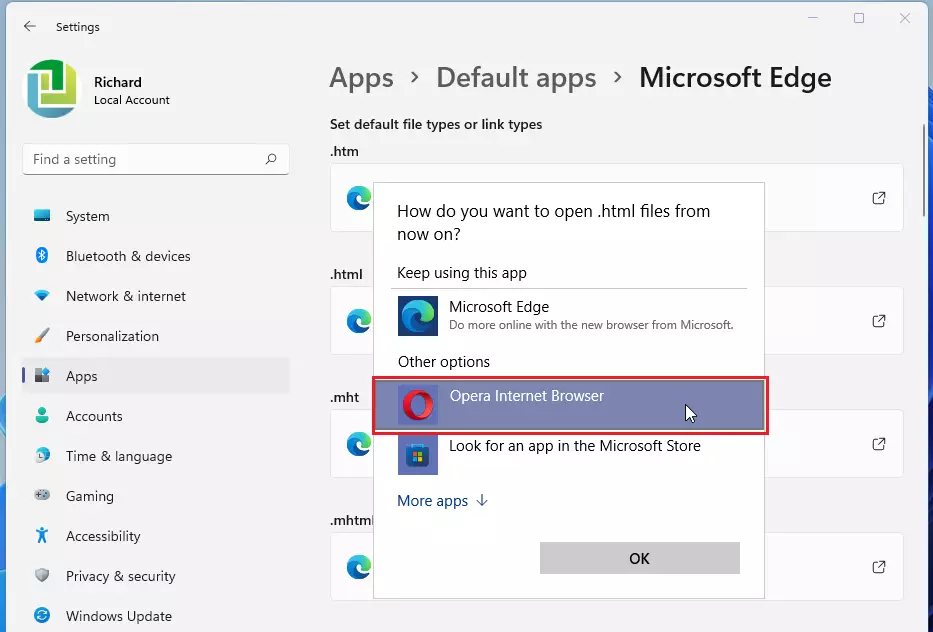
Task: Click the Windows Update sync icon
Action: (x=42, y=615)
